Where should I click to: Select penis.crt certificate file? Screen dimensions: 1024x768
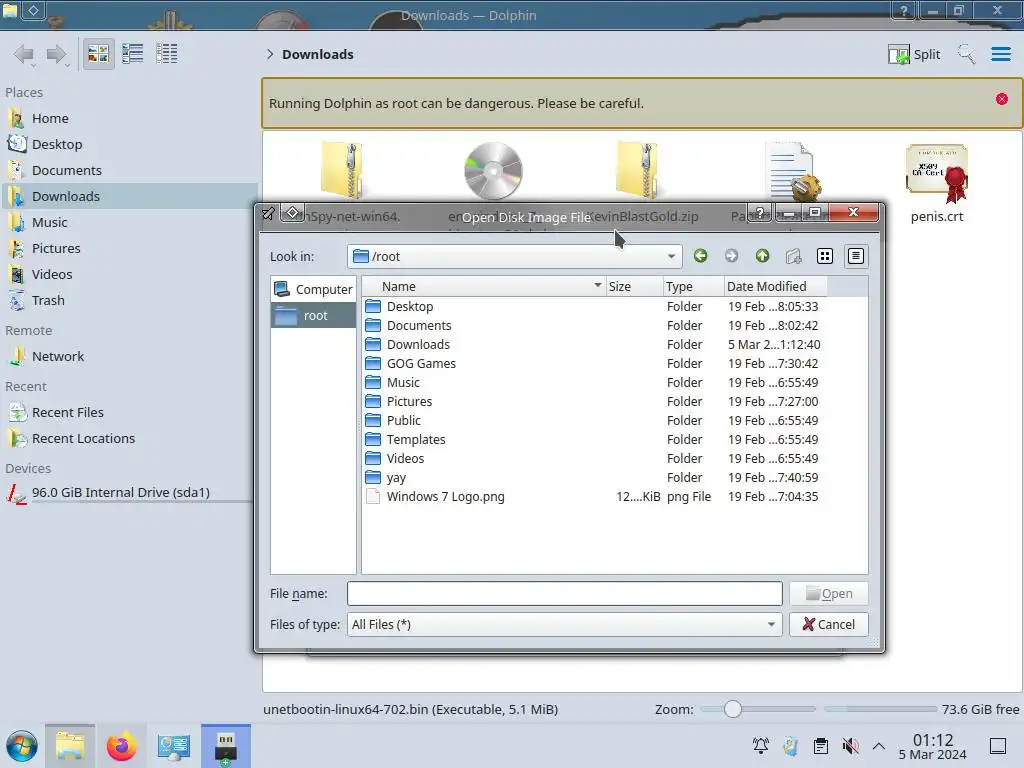click(936, 184)
